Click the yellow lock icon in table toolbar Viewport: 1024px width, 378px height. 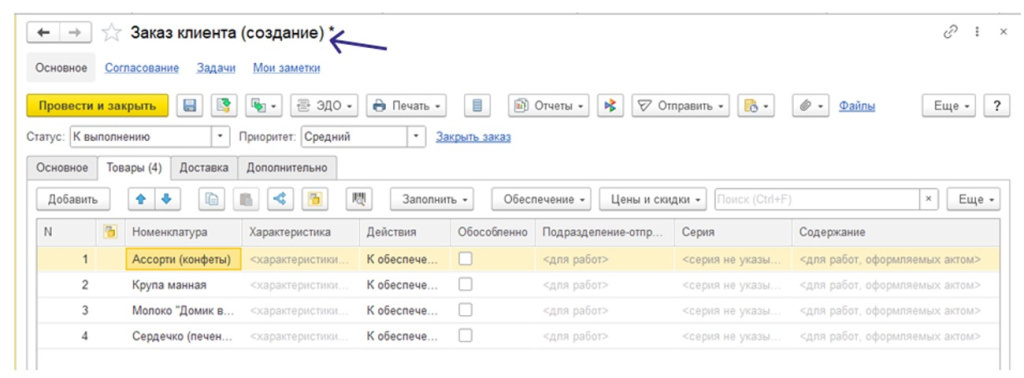[x=315, y=200]
